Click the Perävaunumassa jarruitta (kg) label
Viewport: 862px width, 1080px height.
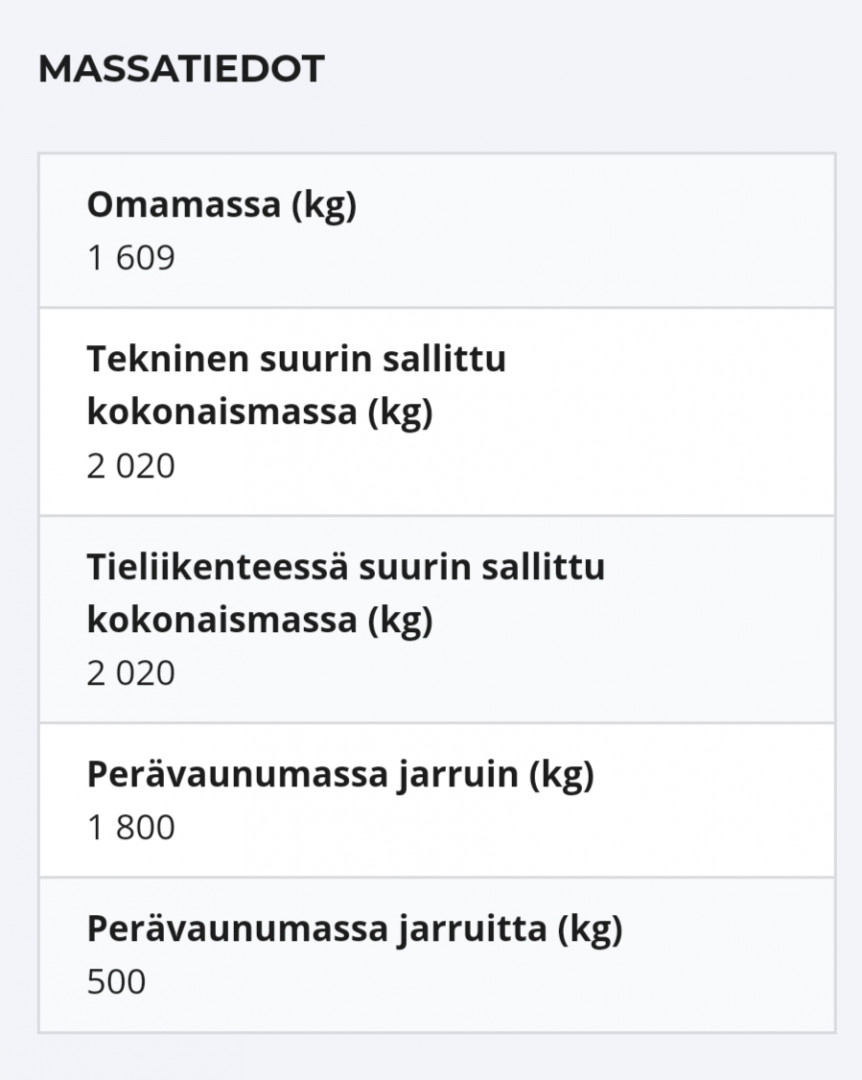354,930
